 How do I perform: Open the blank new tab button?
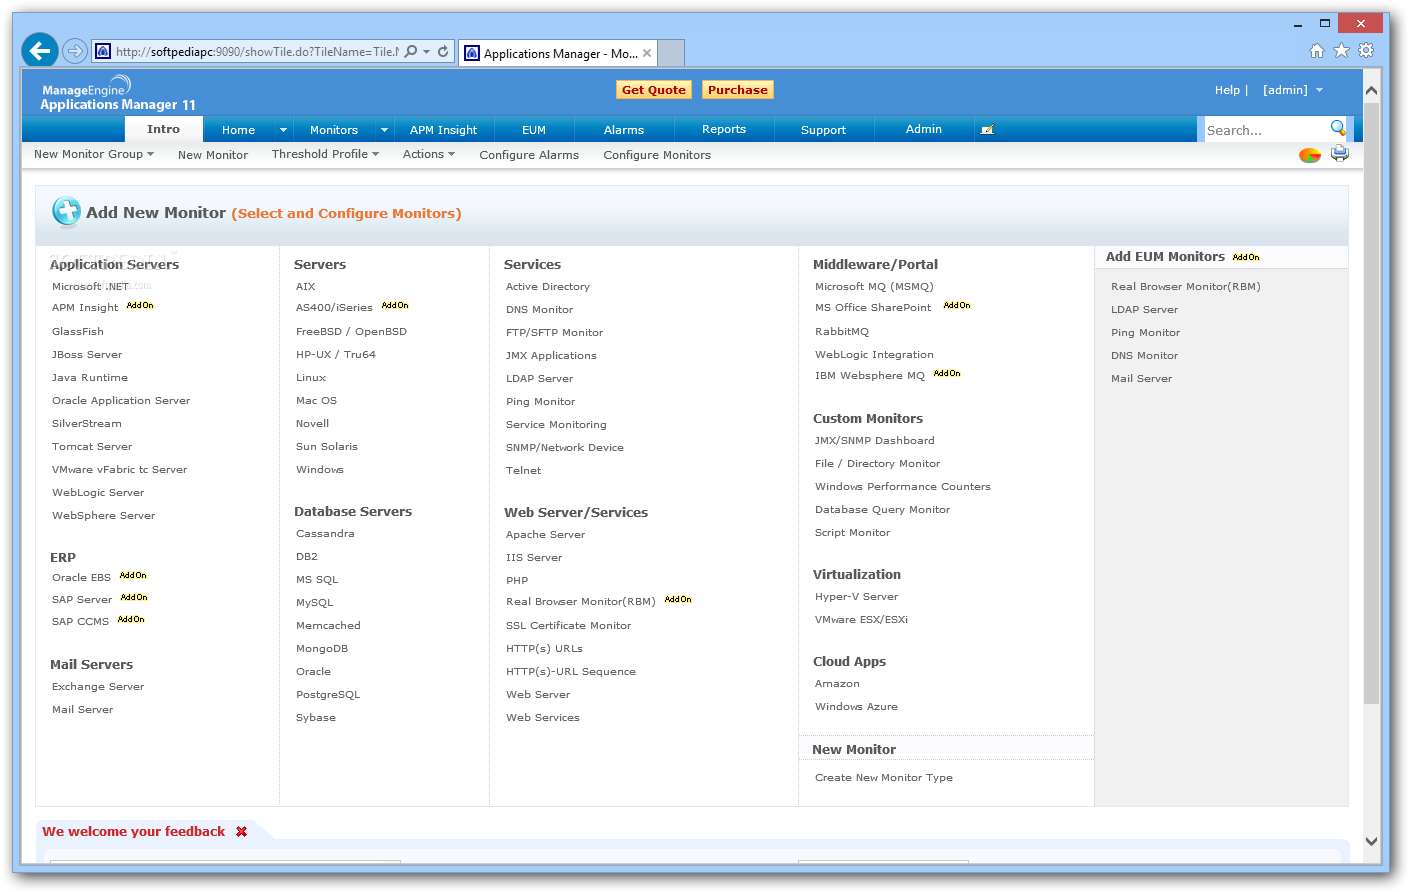672,53
